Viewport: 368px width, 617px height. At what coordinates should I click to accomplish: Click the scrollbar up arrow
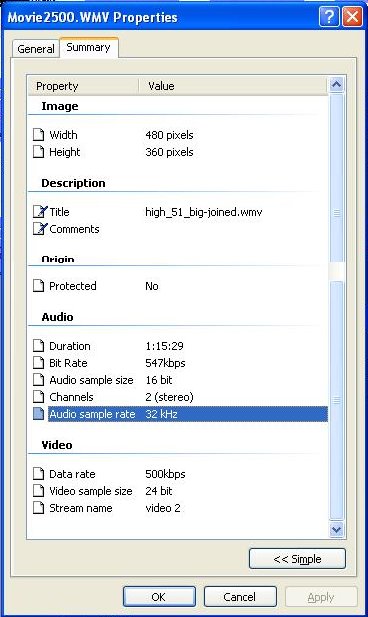tap(337, 84)
